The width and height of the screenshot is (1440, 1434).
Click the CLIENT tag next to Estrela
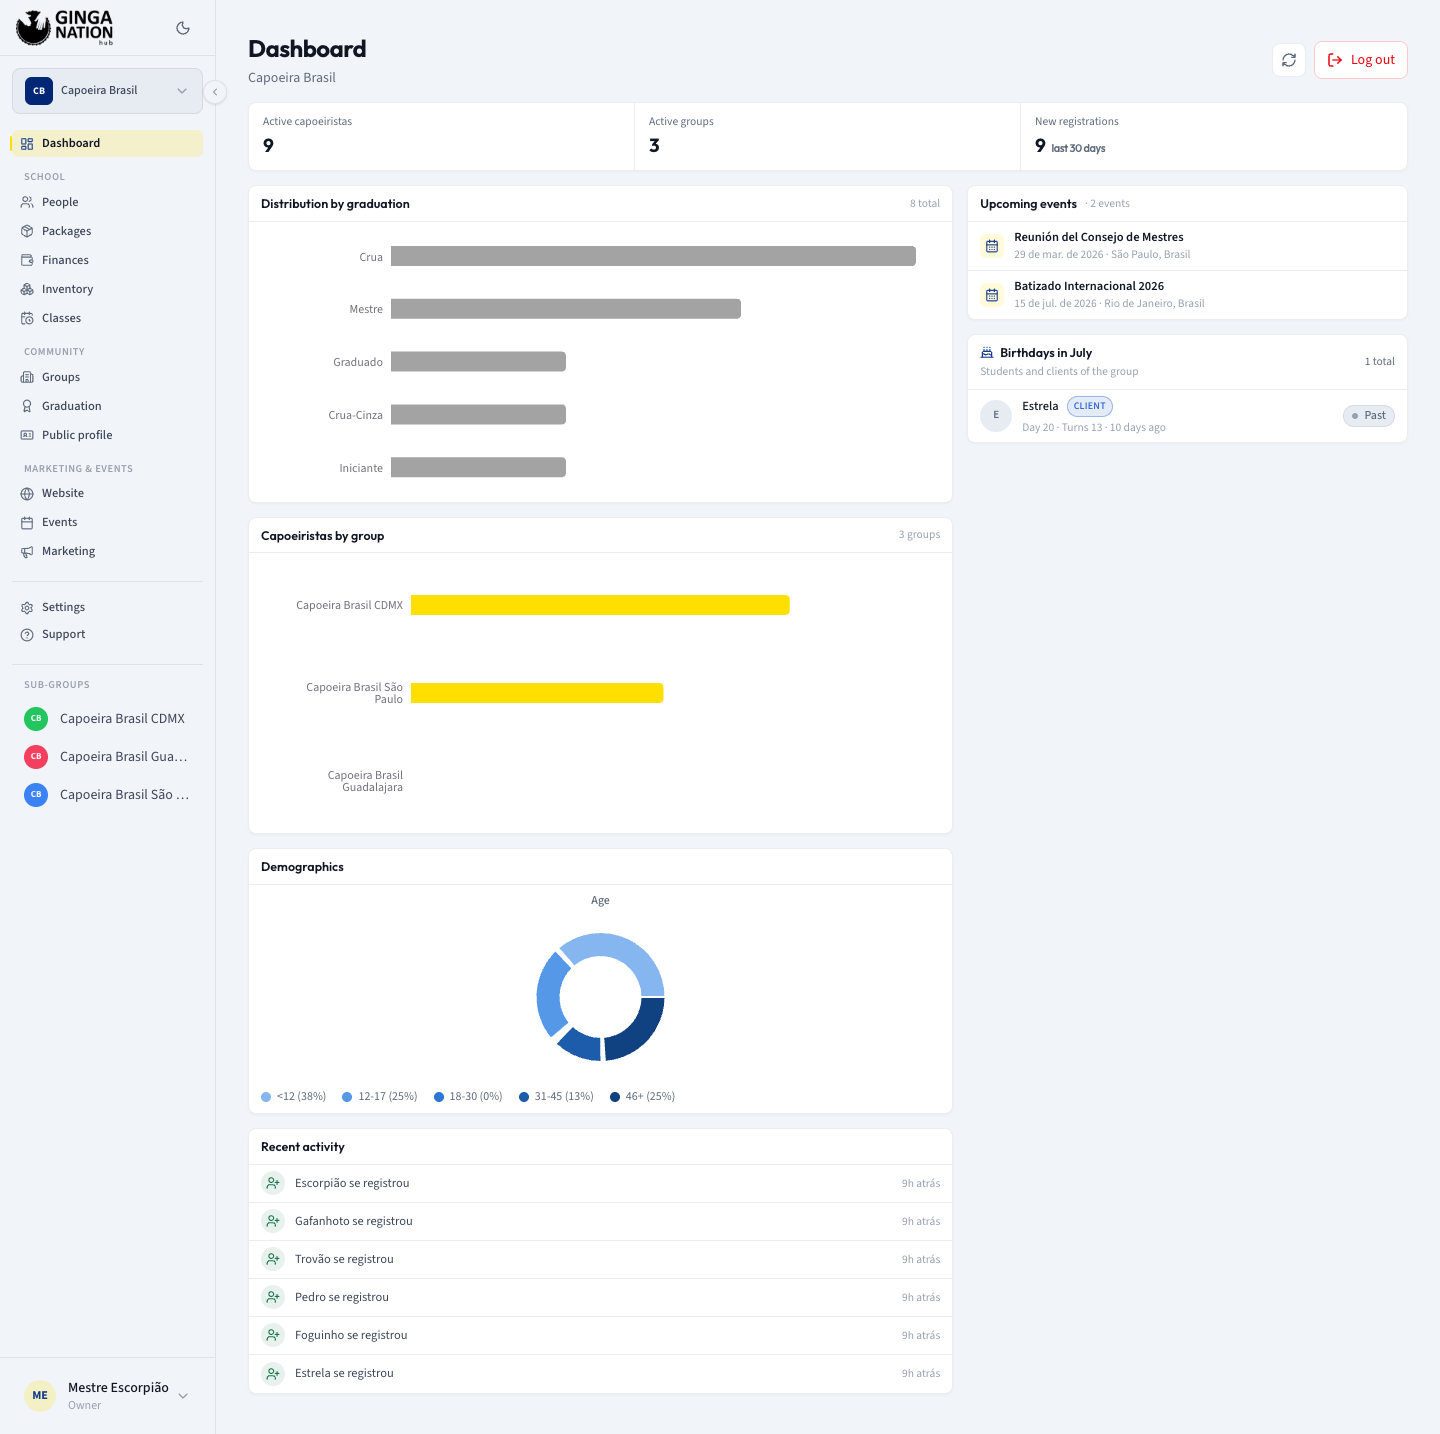[x=1090, y=406]
